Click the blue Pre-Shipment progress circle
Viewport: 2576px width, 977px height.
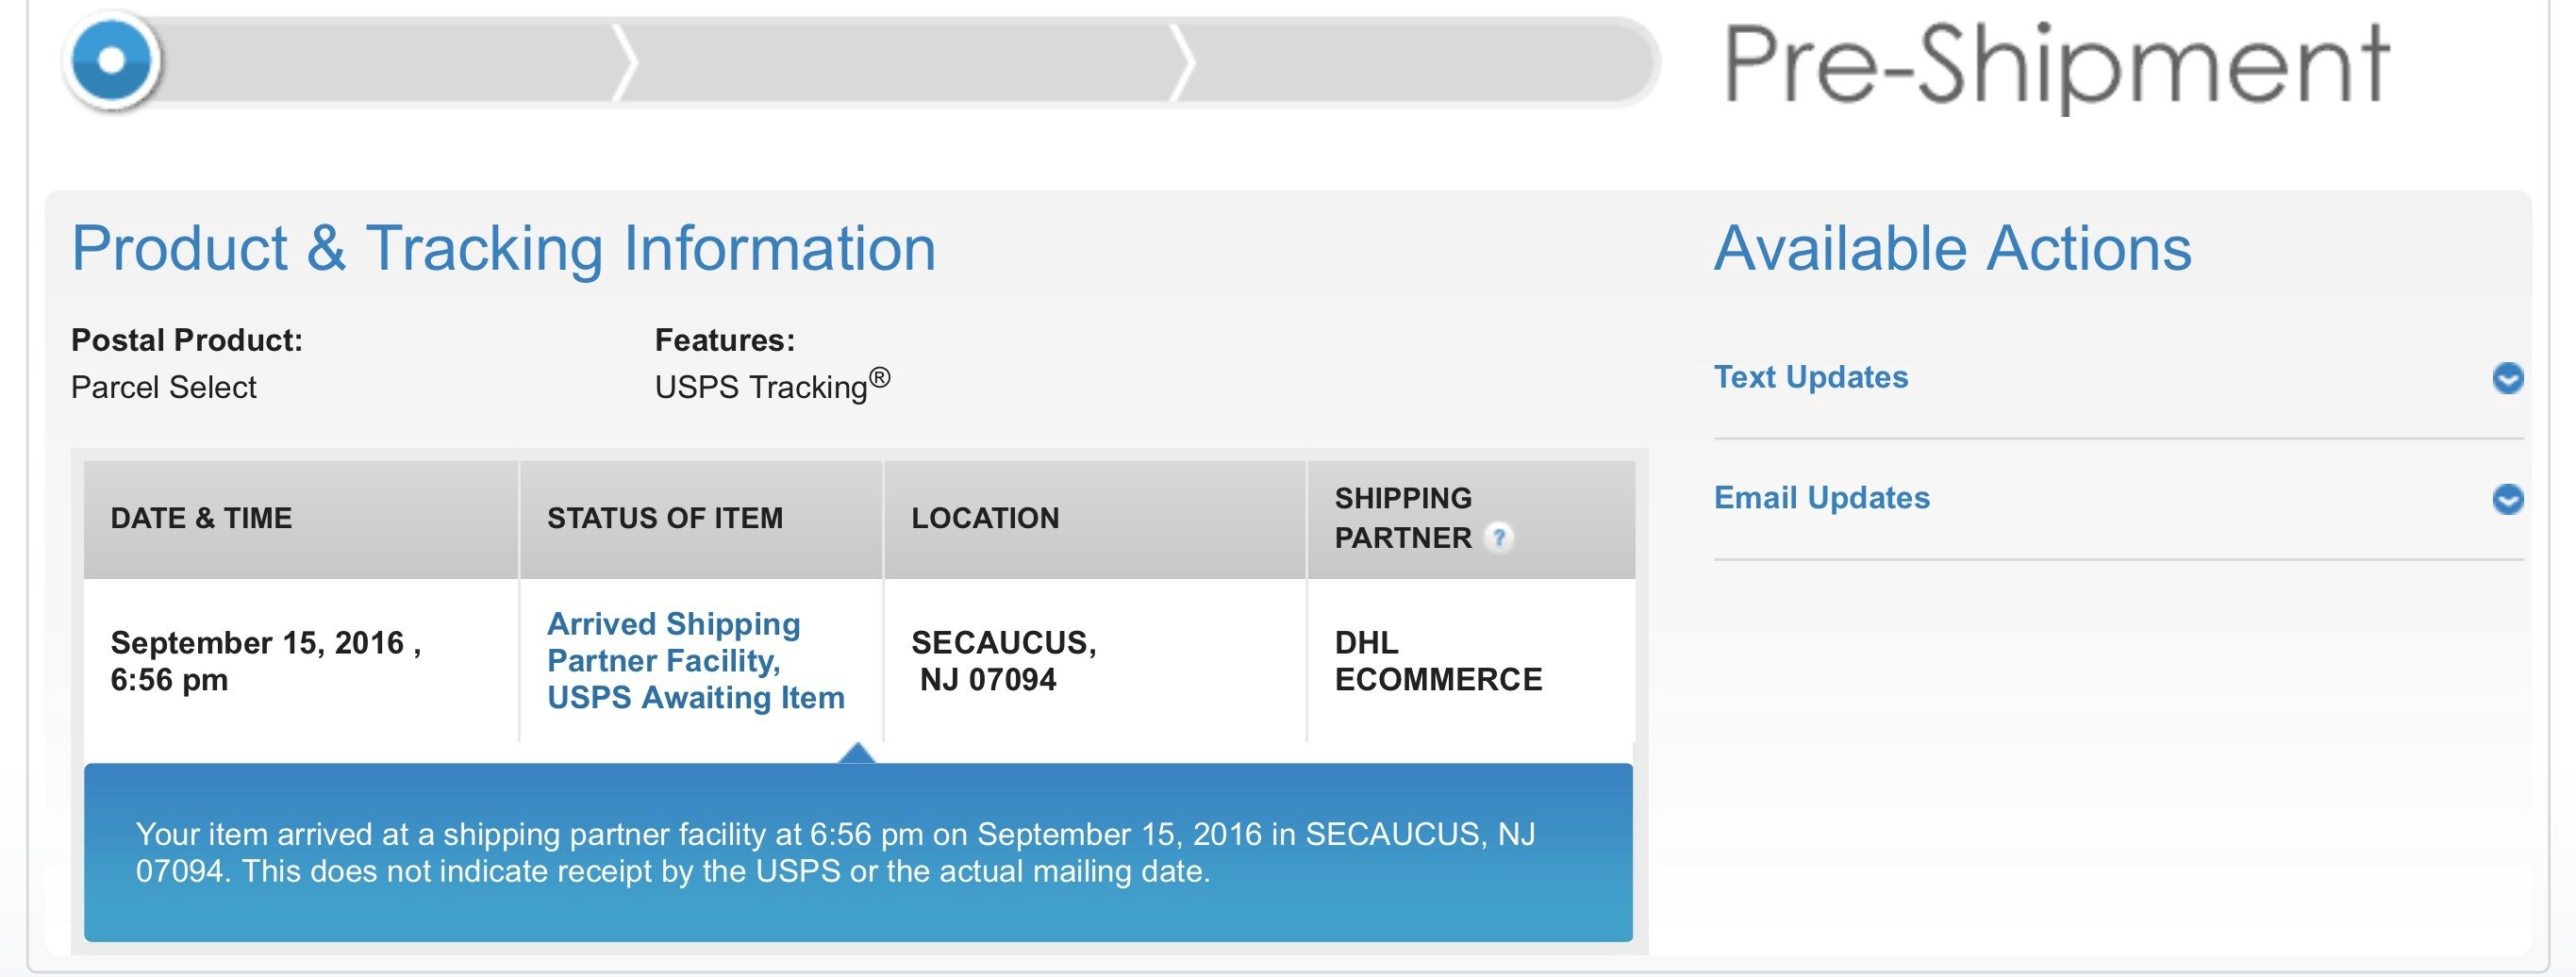point(113,61)
